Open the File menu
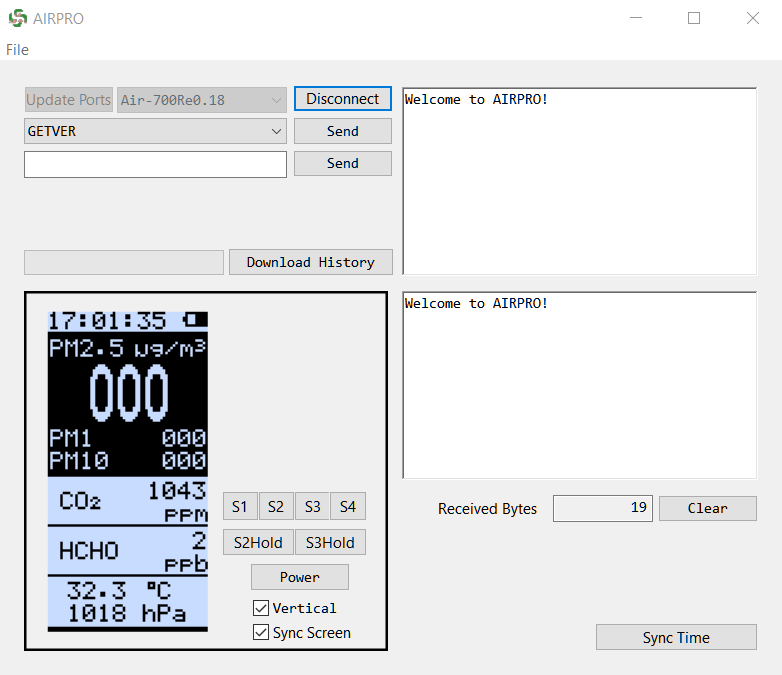The height and width of the screenshot is (675, 782). (x=17, y=50)
